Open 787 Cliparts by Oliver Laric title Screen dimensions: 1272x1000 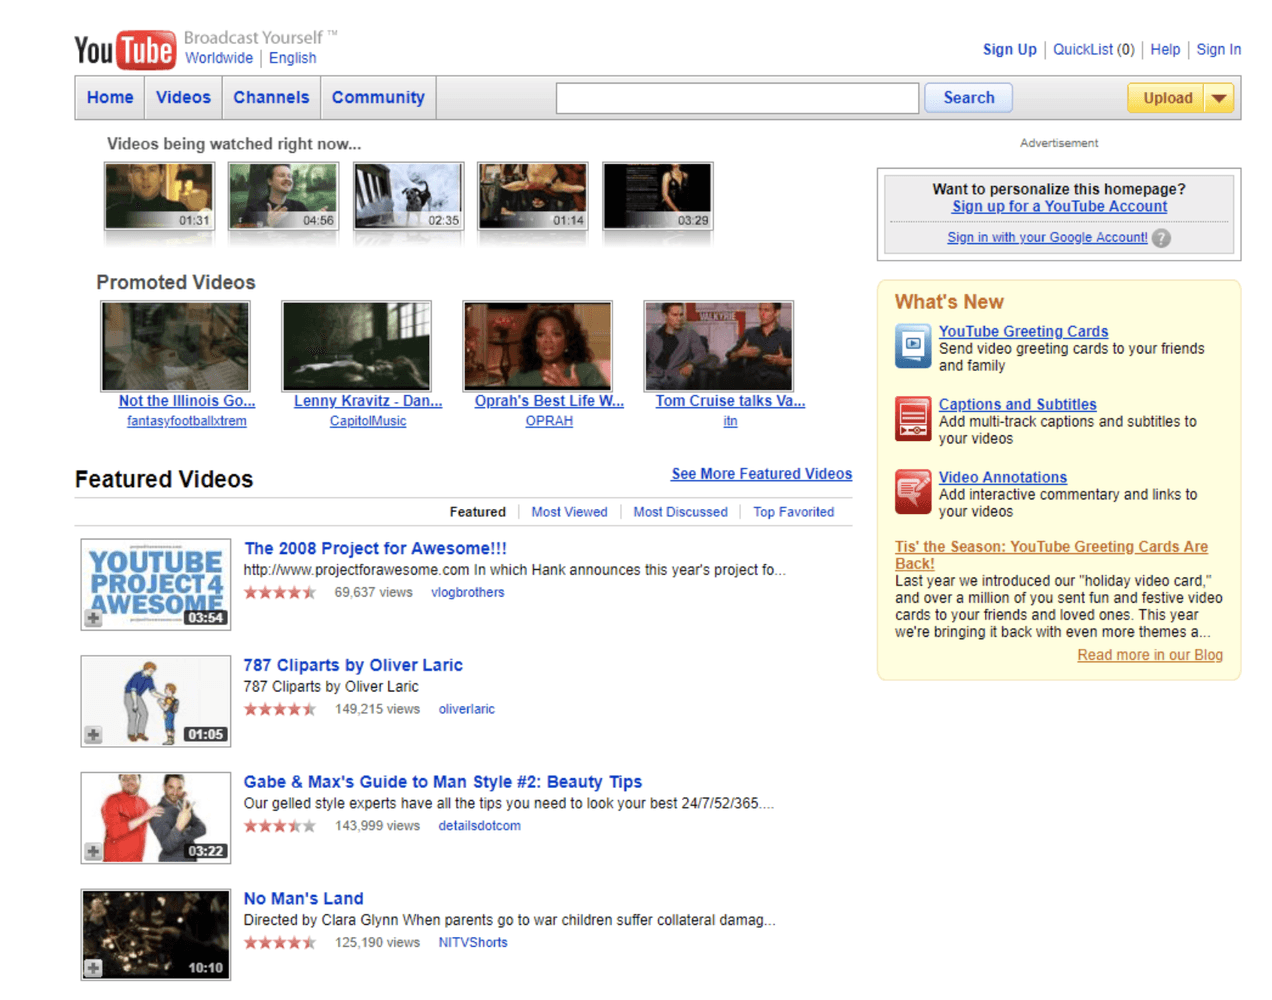point(353,665)
